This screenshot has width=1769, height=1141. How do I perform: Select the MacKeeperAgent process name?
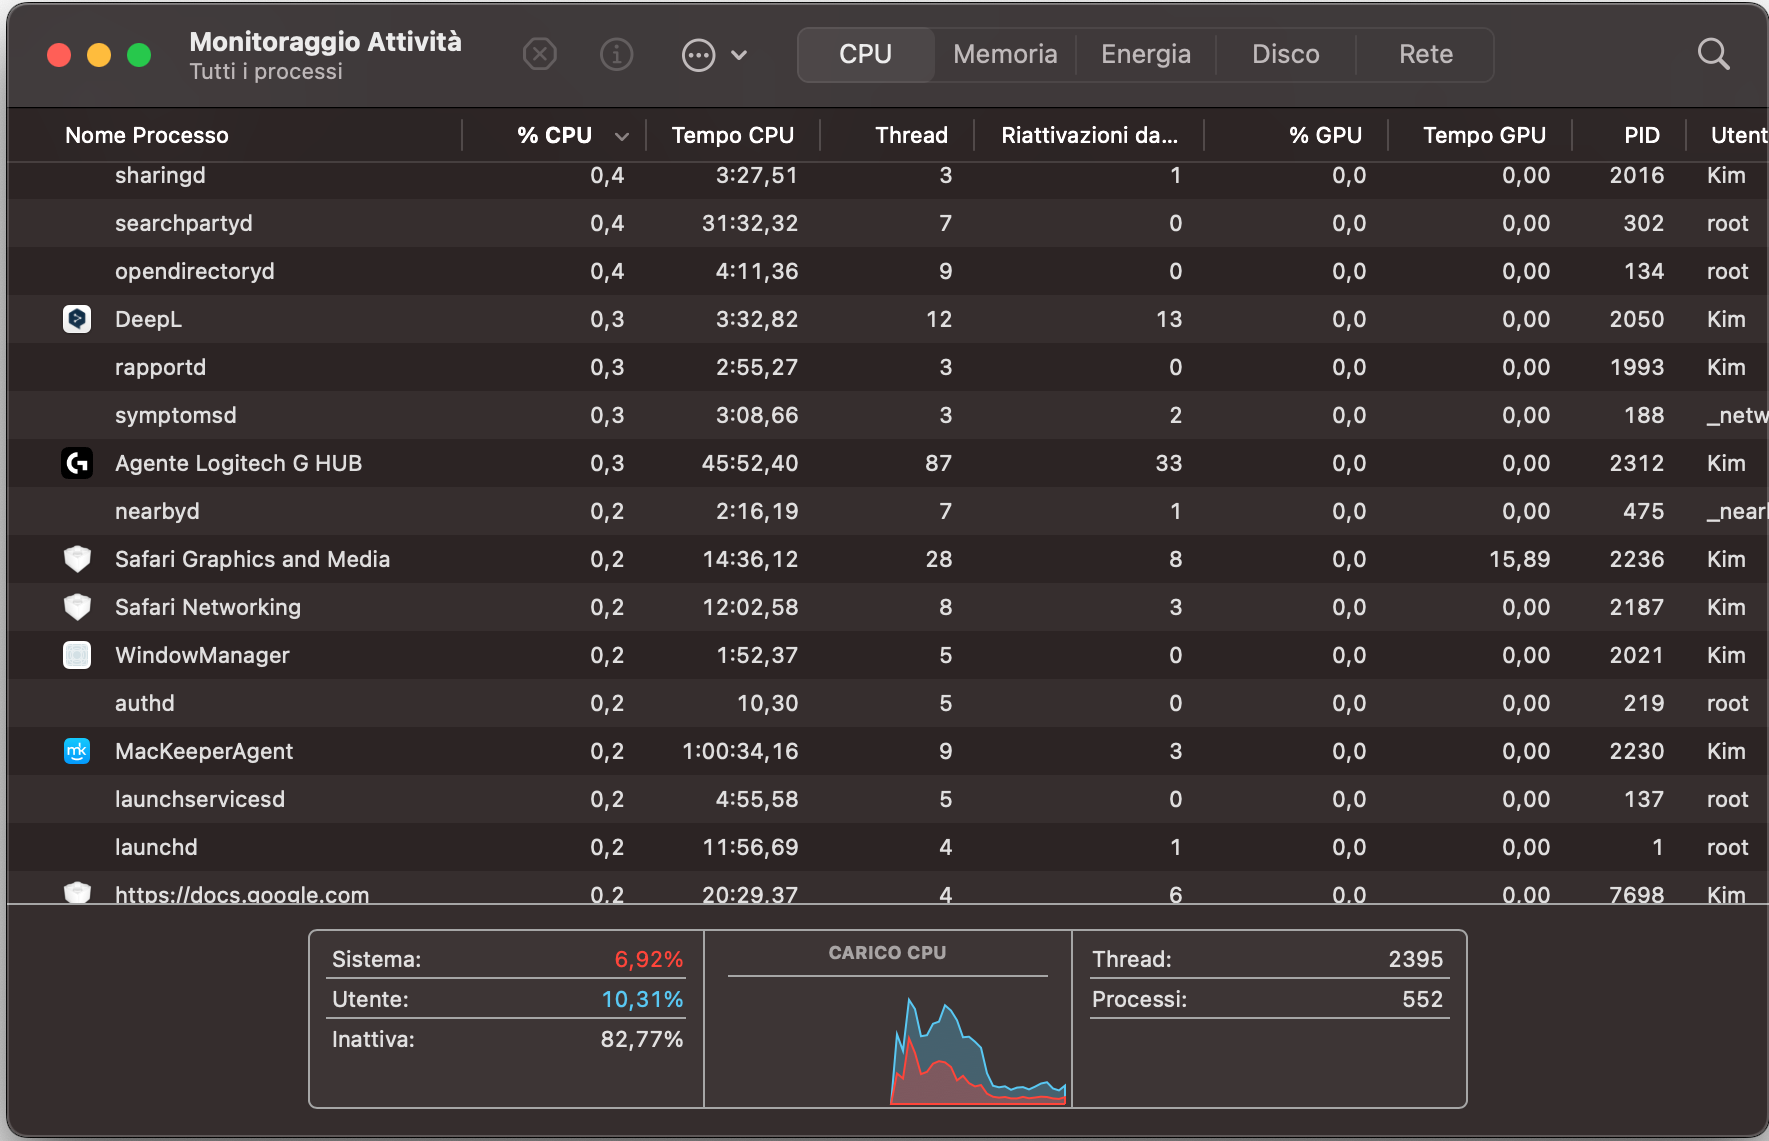tap(204, 751)
